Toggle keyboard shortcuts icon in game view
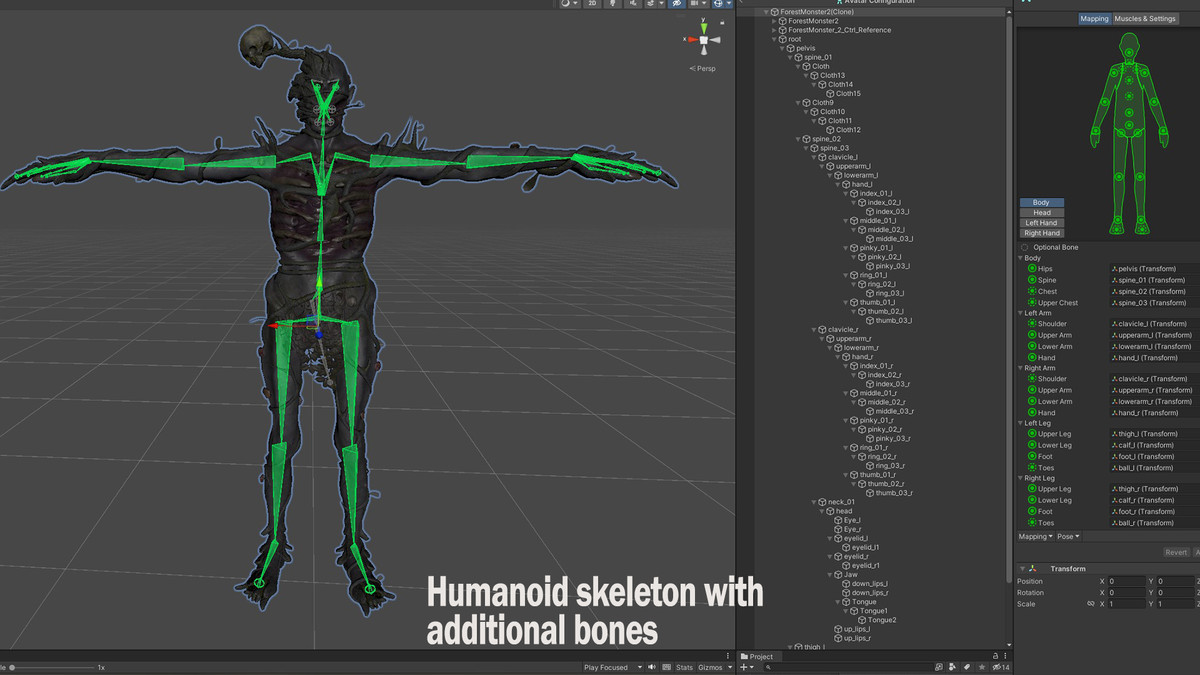 pos(666,667)
